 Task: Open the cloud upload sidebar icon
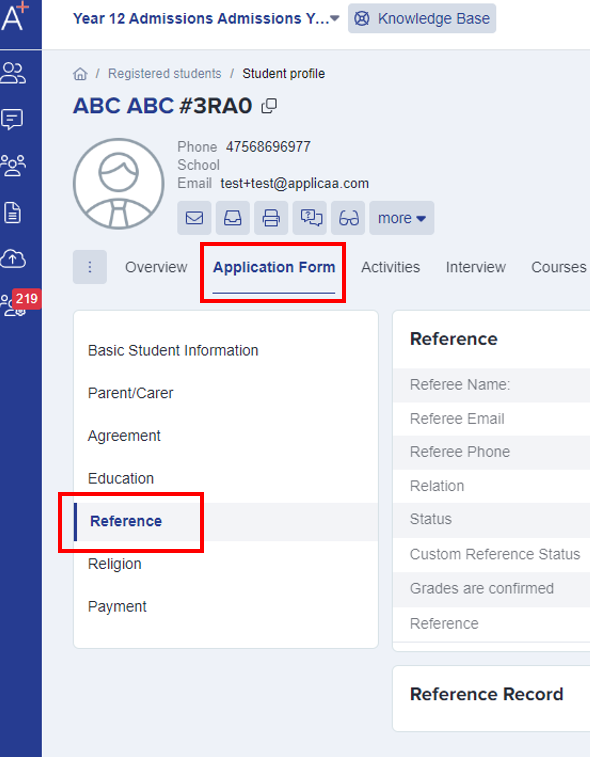pos(13,259)
